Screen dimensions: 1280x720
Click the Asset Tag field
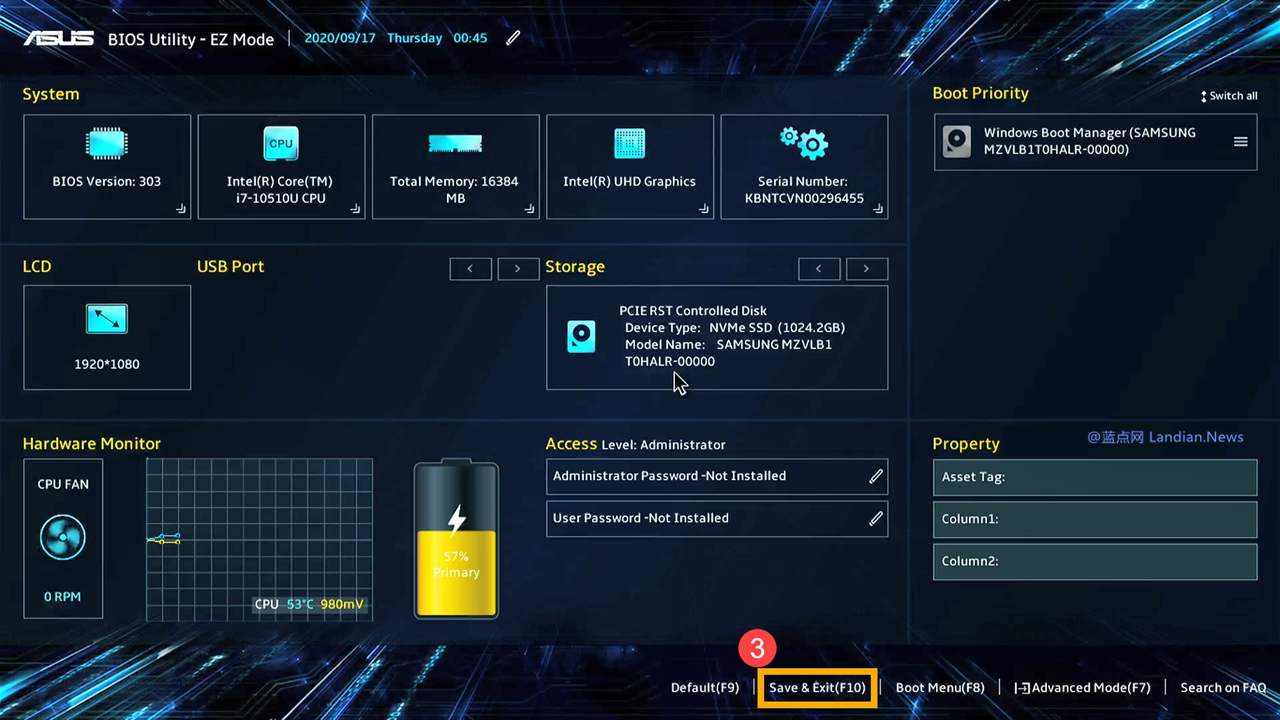point(1095,477)
